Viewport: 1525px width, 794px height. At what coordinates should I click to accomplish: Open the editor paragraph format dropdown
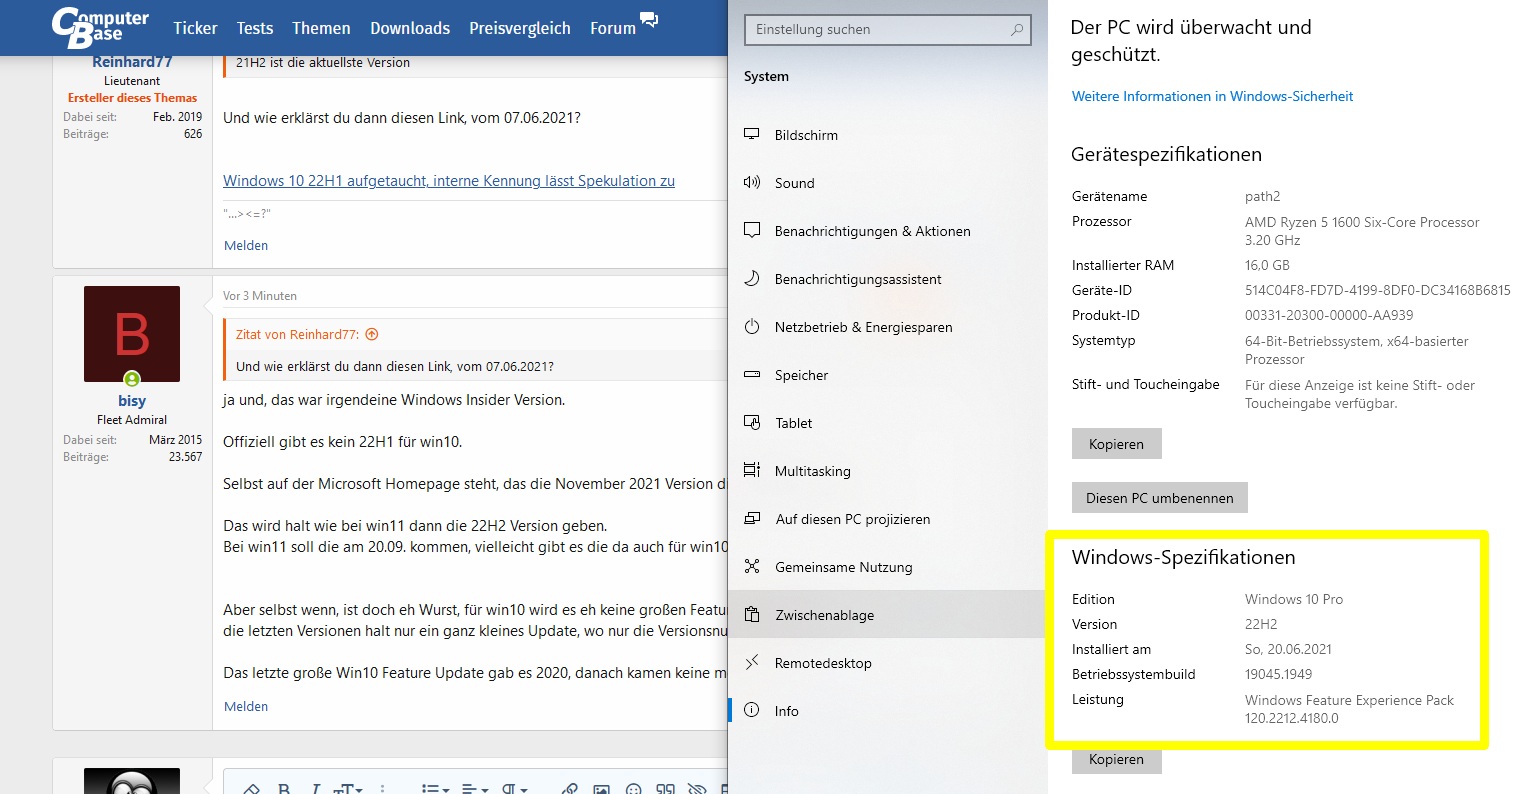(514, 788)
